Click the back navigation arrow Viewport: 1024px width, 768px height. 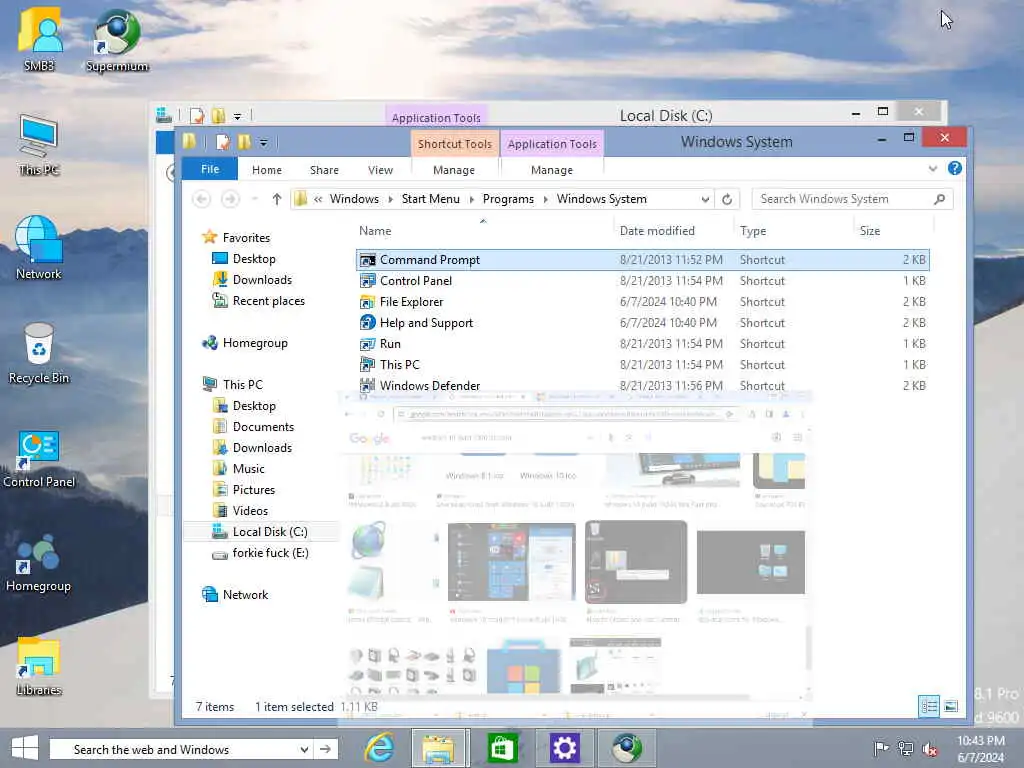pyautogui.click(x=202, y=199)
